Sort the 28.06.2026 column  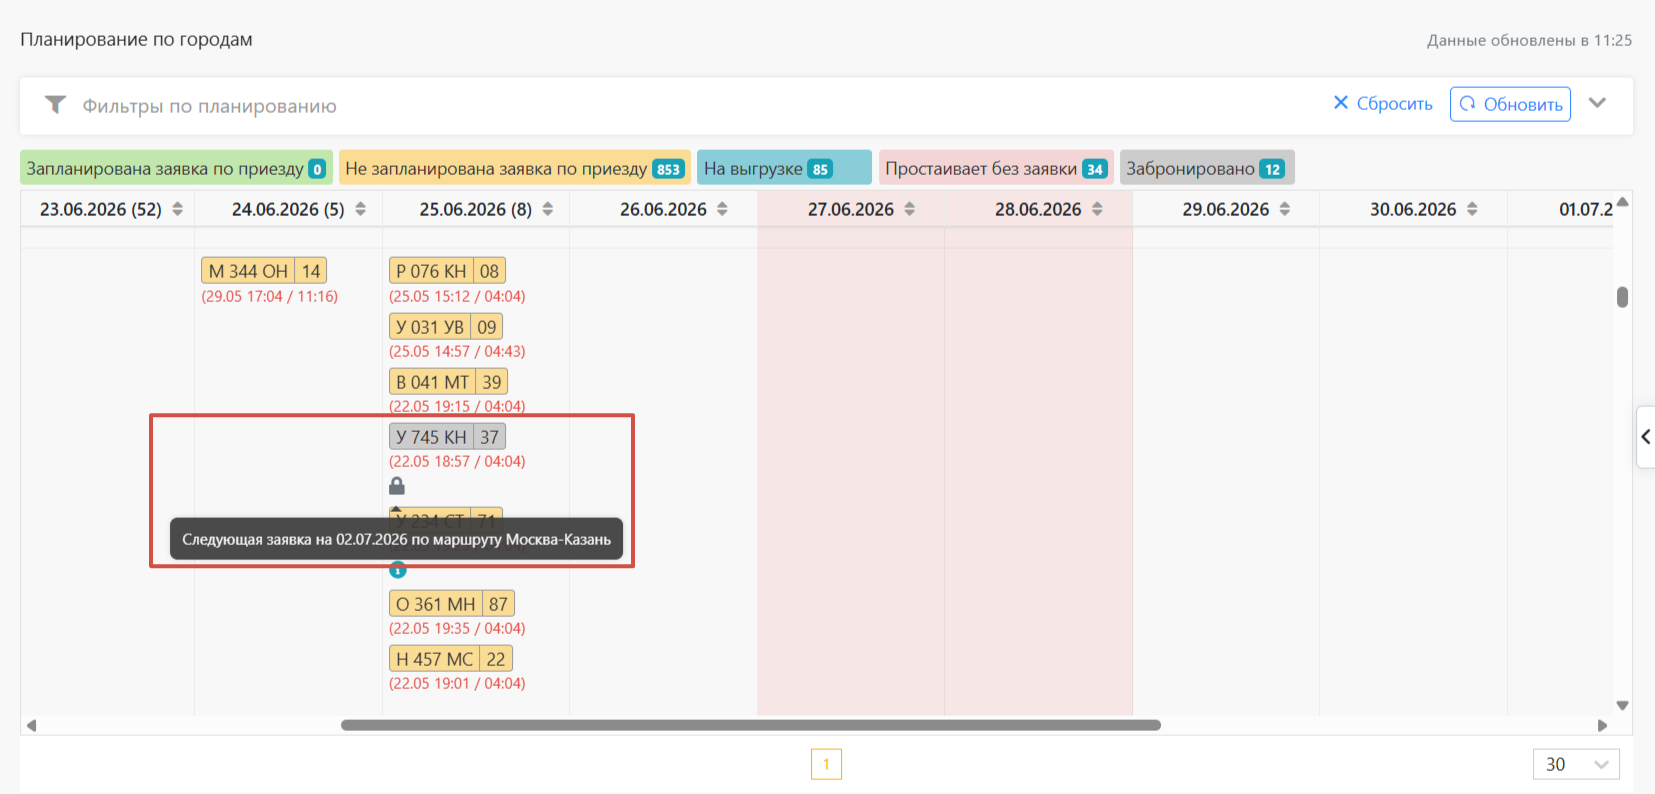[1098, 209]
